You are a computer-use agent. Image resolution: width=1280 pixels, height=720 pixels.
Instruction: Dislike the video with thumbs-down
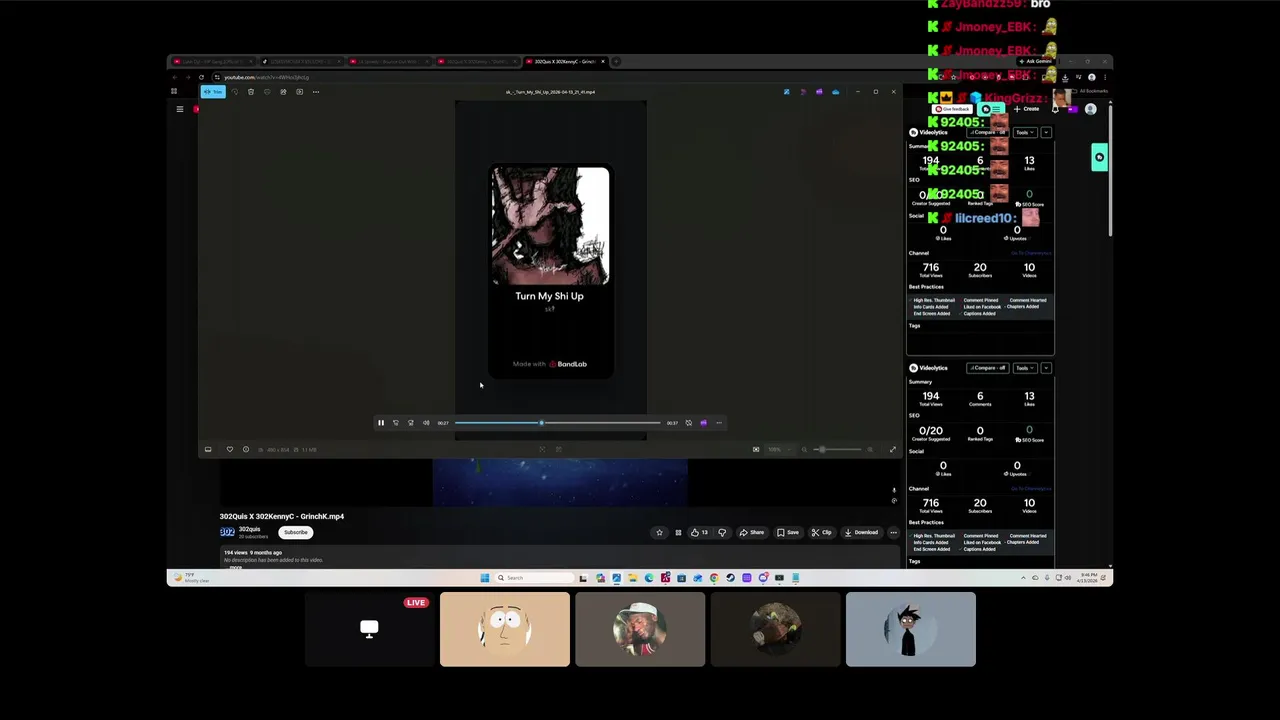pyautogui.click(x=722, y=532)
